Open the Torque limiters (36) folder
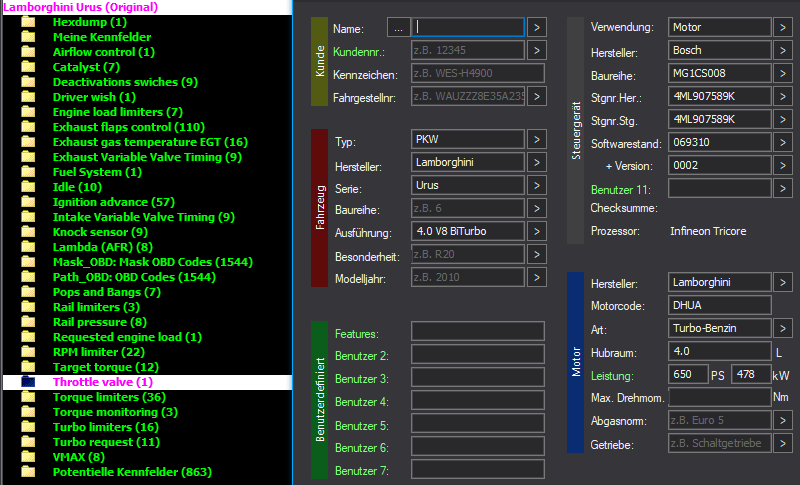Screen dimensions: 800x485 [109, 397]
